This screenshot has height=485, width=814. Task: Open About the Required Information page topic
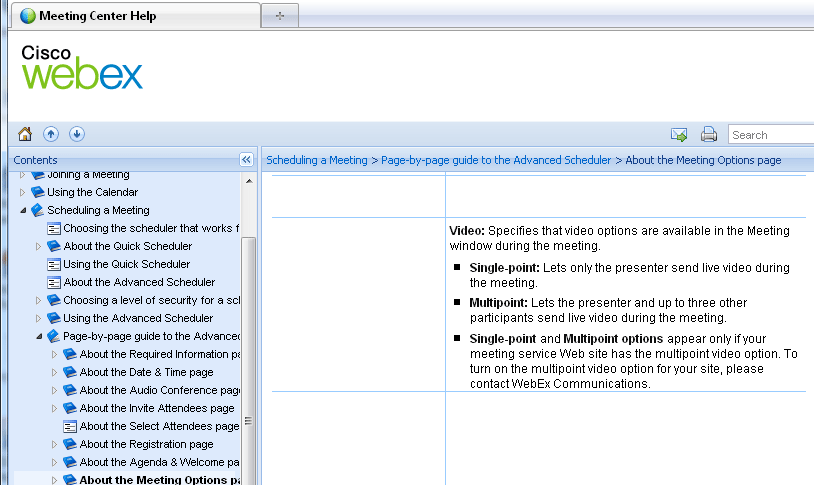tap(160, 354)
